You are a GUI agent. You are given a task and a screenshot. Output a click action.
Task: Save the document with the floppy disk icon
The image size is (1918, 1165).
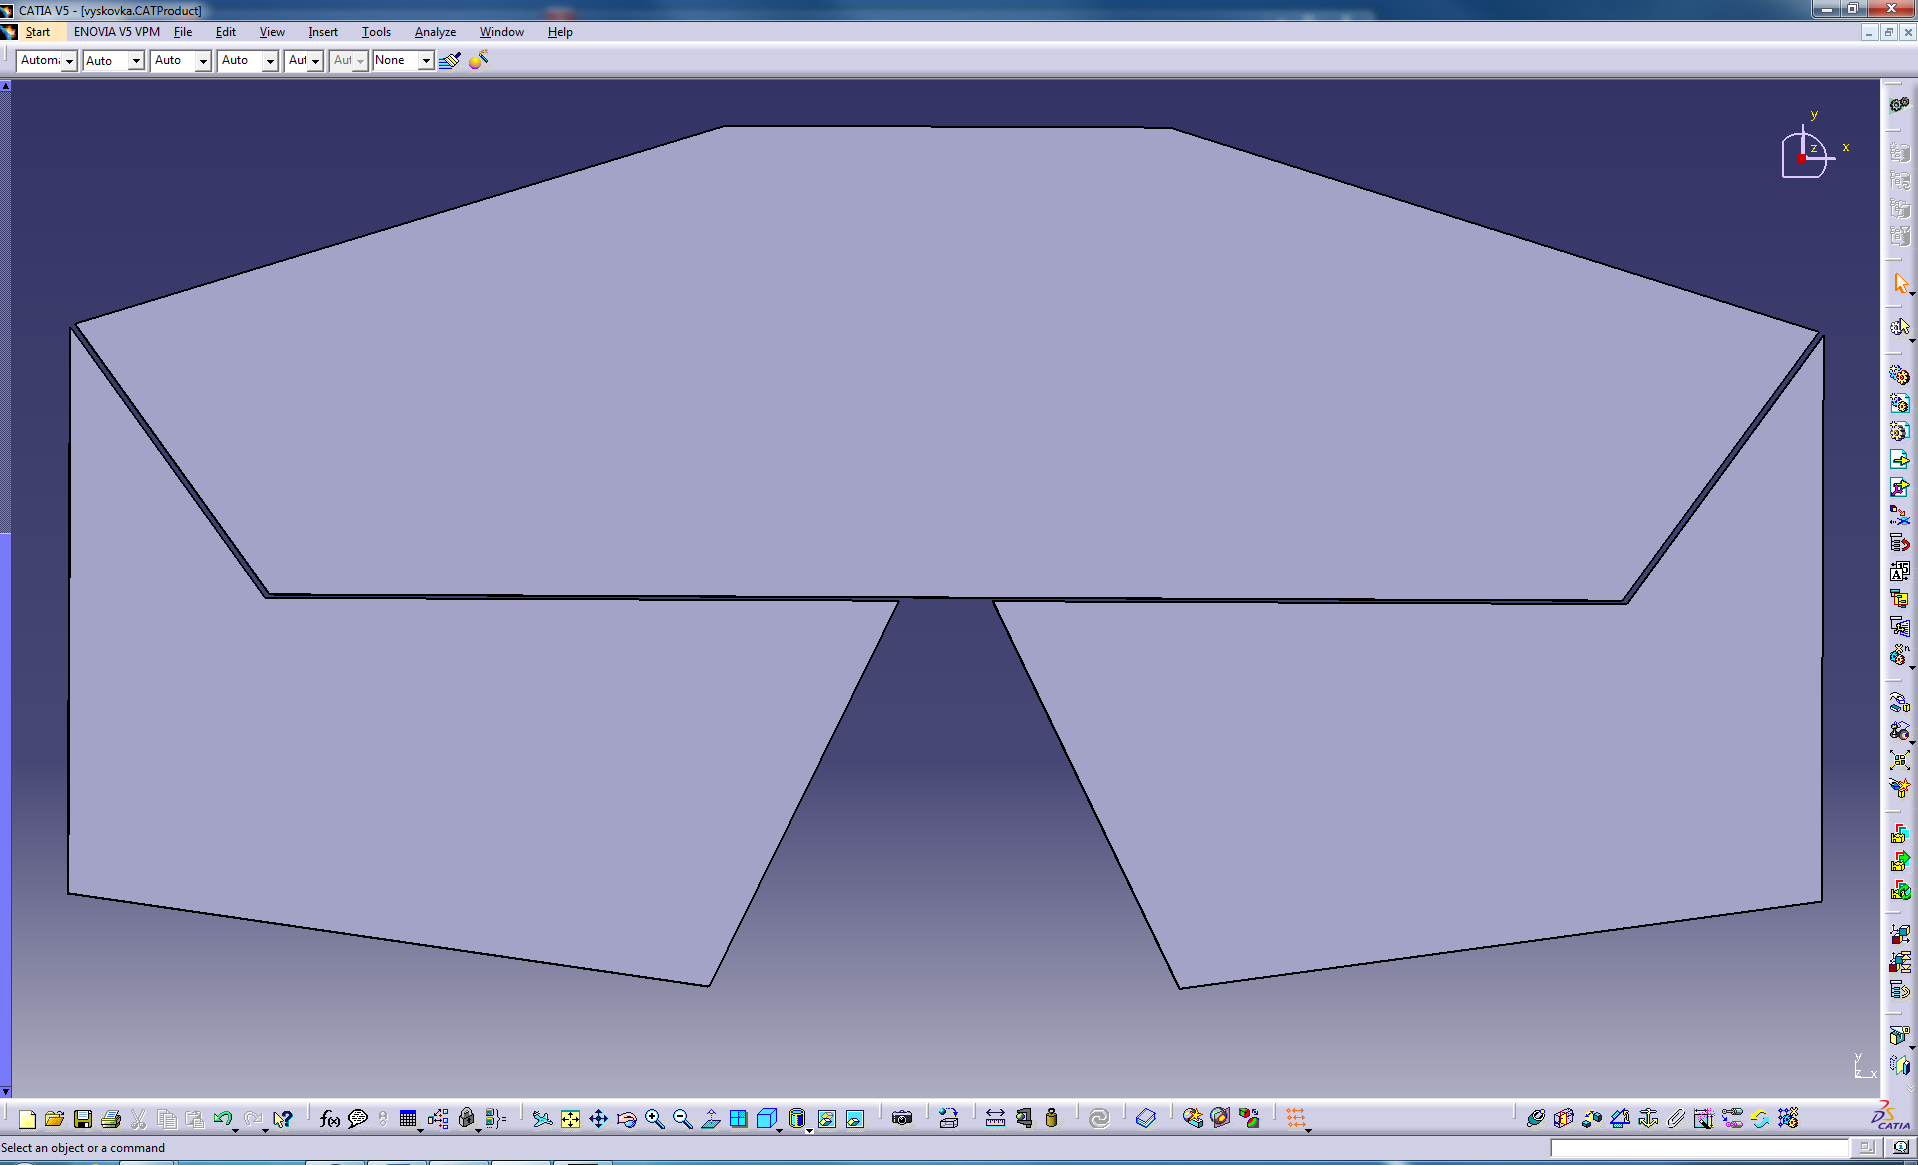pyautogui.click(x=83, y=1119)
